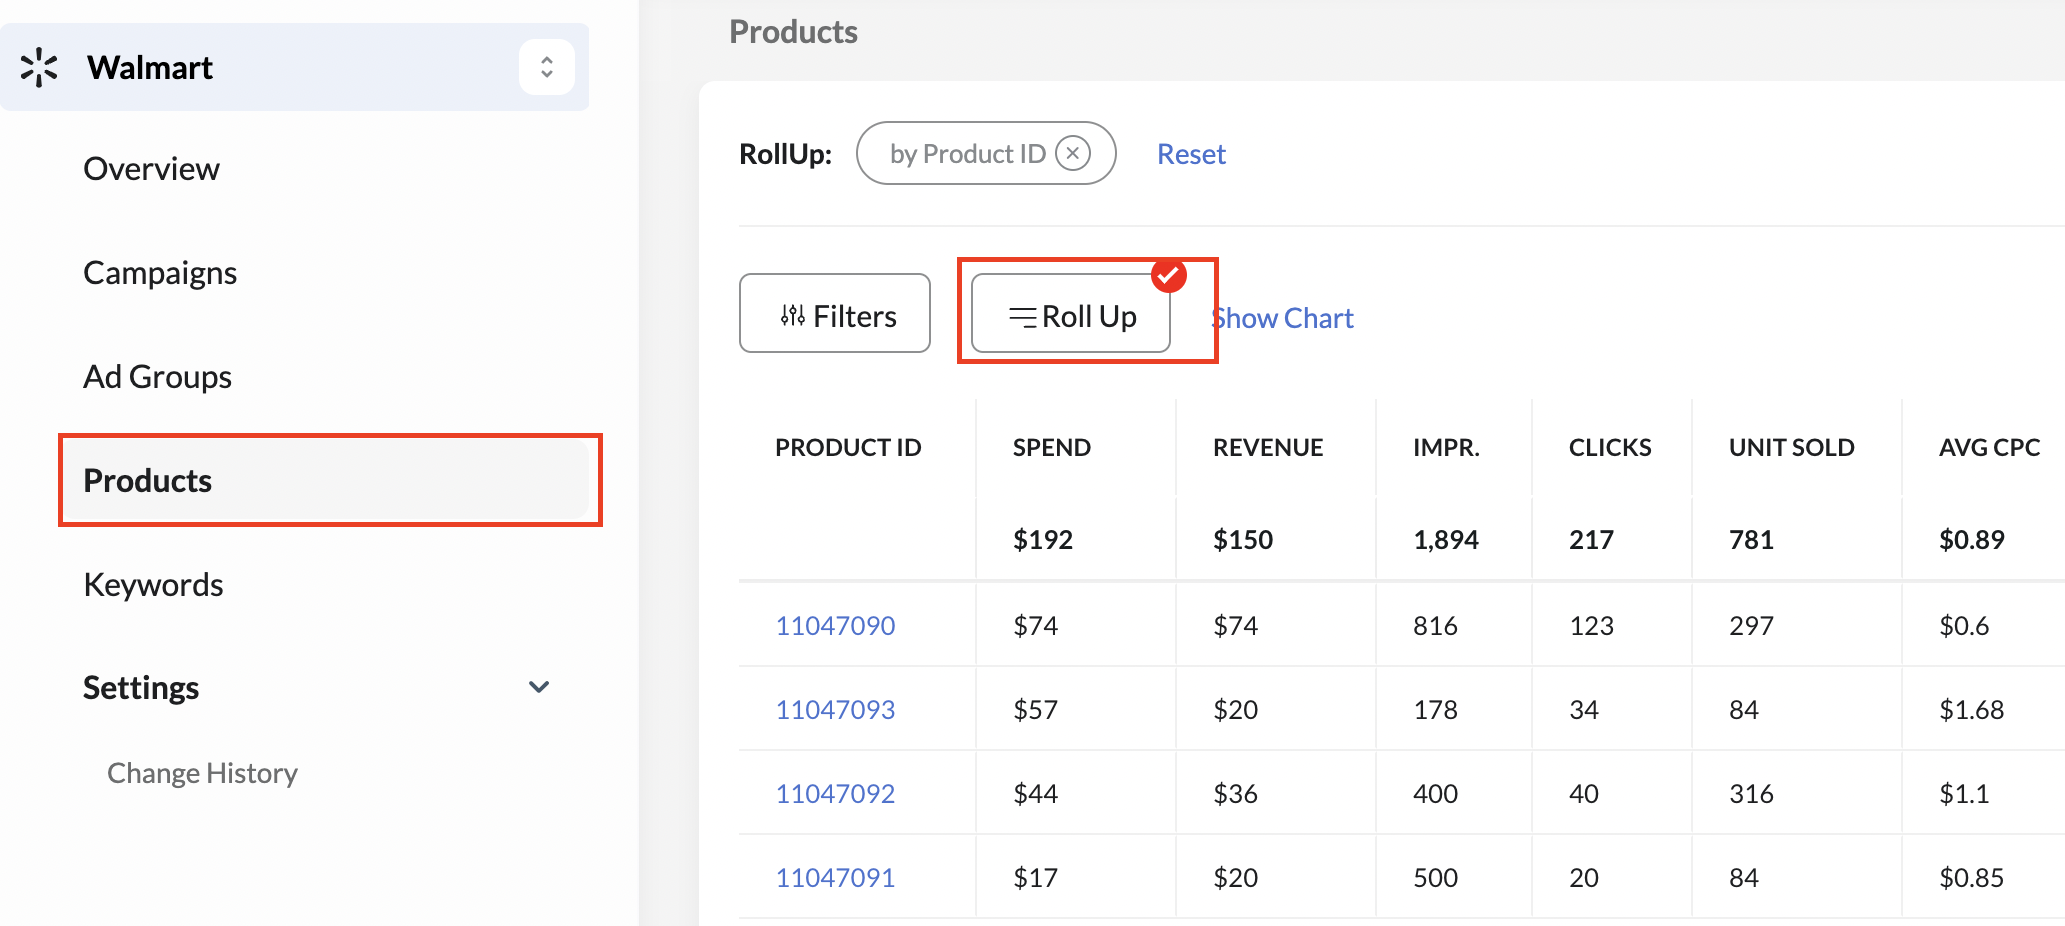Click total revenue value $150
The image size is (2065, 926).
1243,540
